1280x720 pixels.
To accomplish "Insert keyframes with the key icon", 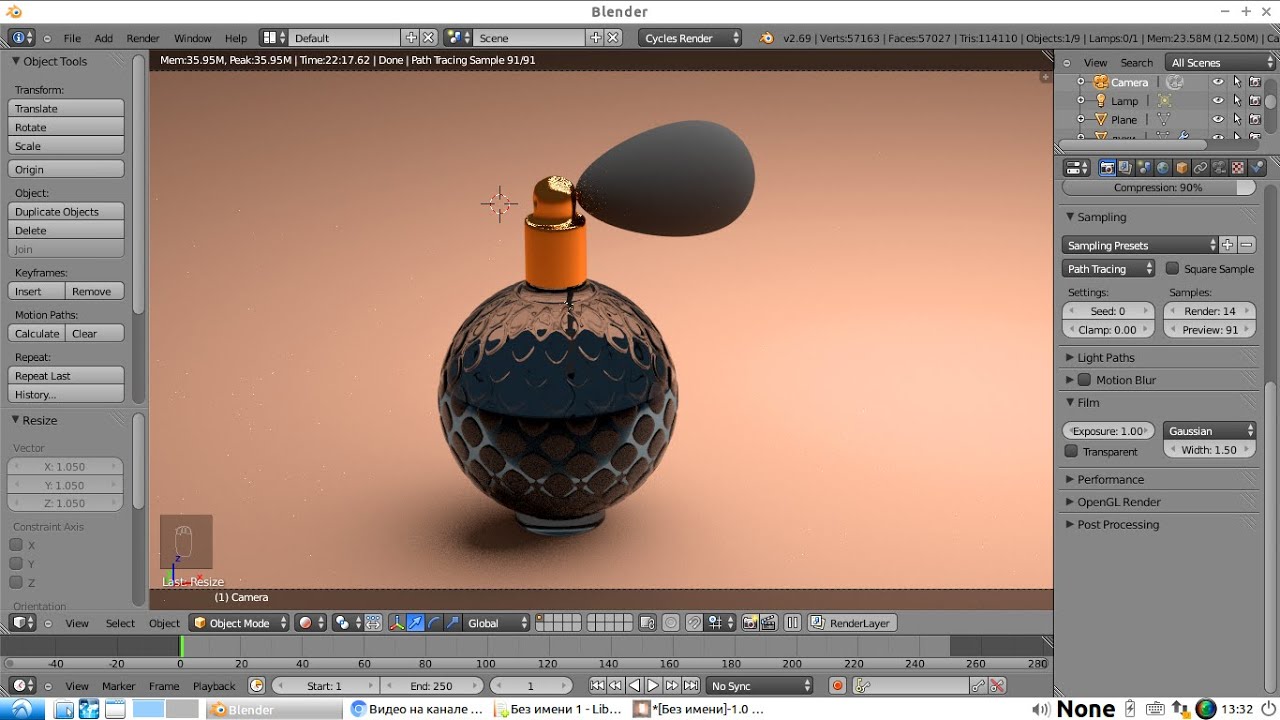I will [979, 685].
